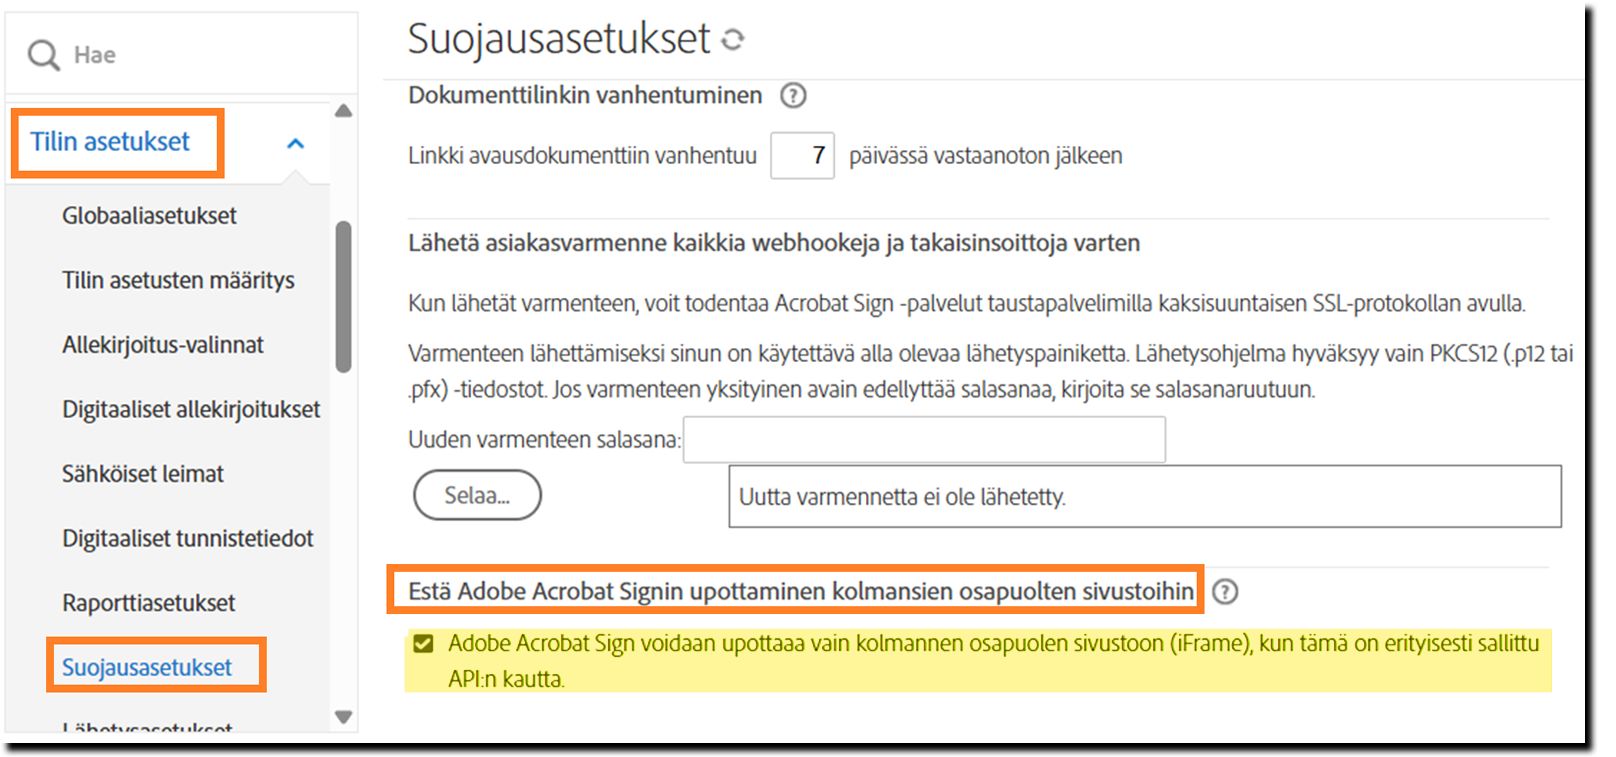
Task: Select Tilin asetusten määritys menu item
Action: [x=178, y=281]
